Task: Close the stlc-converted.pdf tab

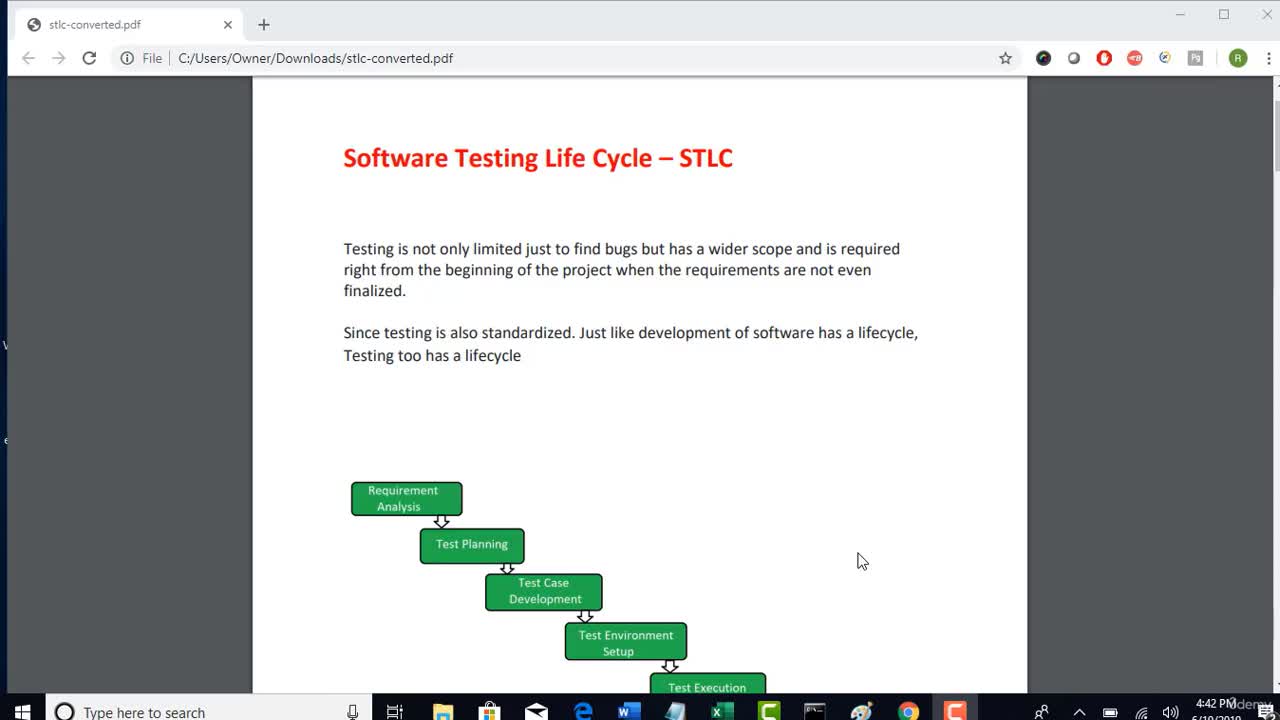Action: point(228,25)
